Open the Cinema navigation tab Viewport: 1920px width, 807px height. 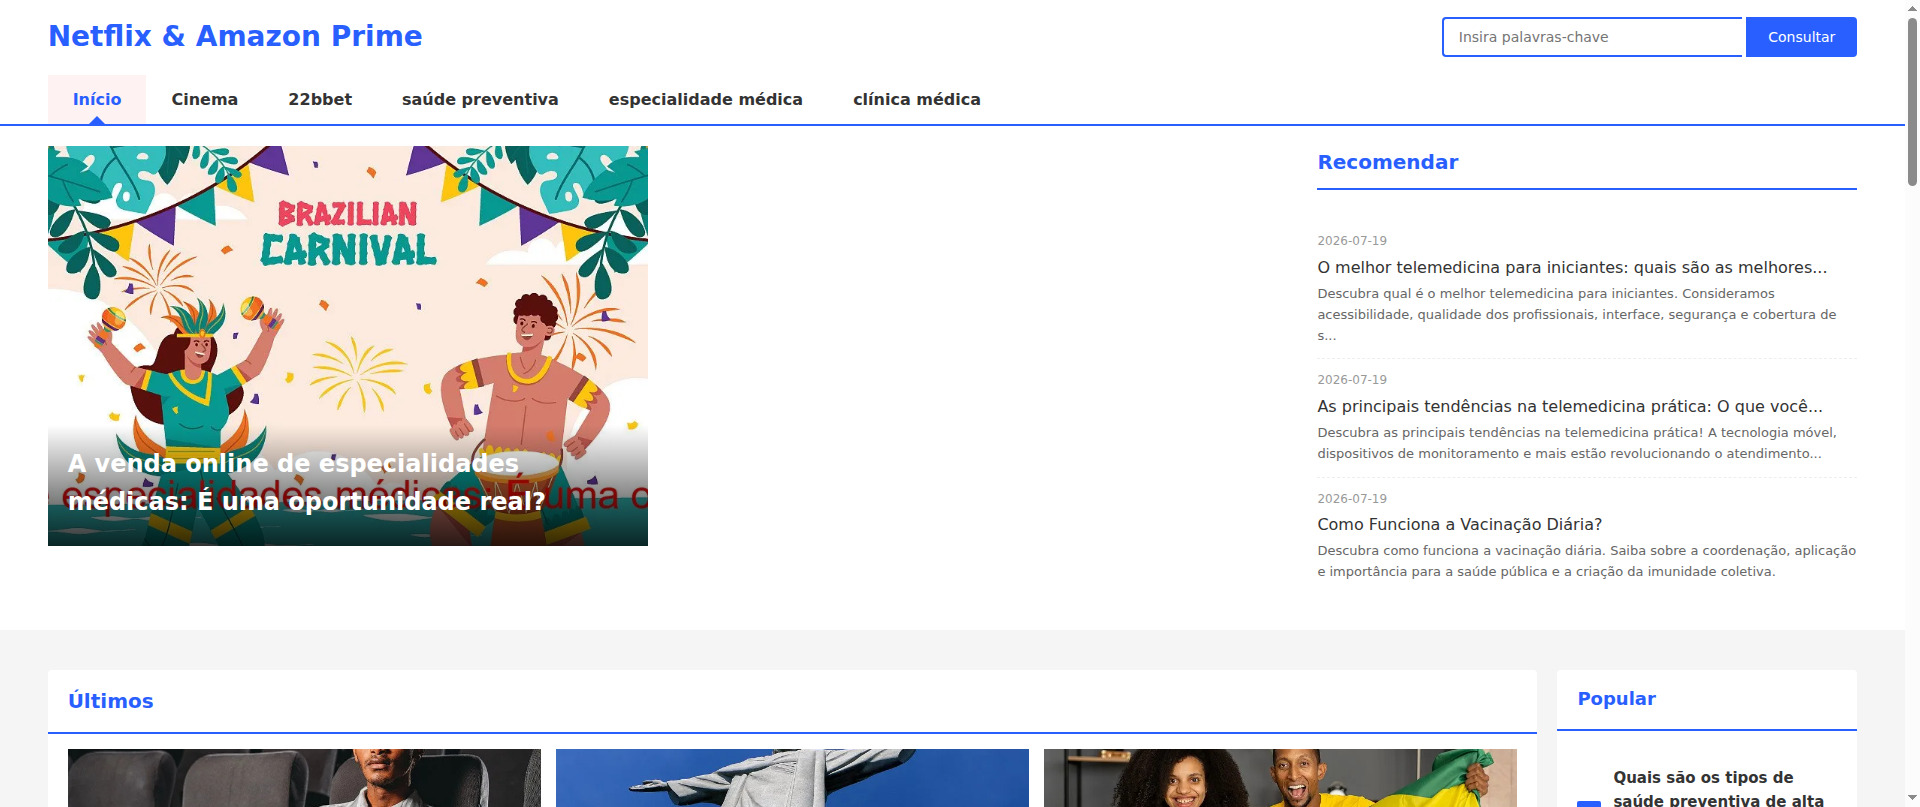click(204, 99)
